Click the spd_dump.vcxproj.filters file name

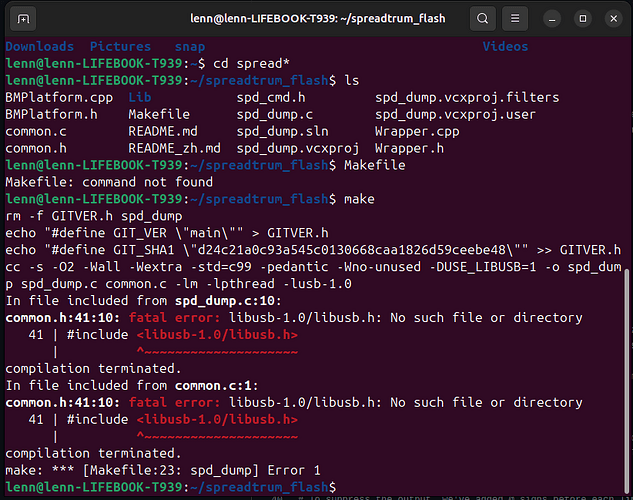point(467,98)
